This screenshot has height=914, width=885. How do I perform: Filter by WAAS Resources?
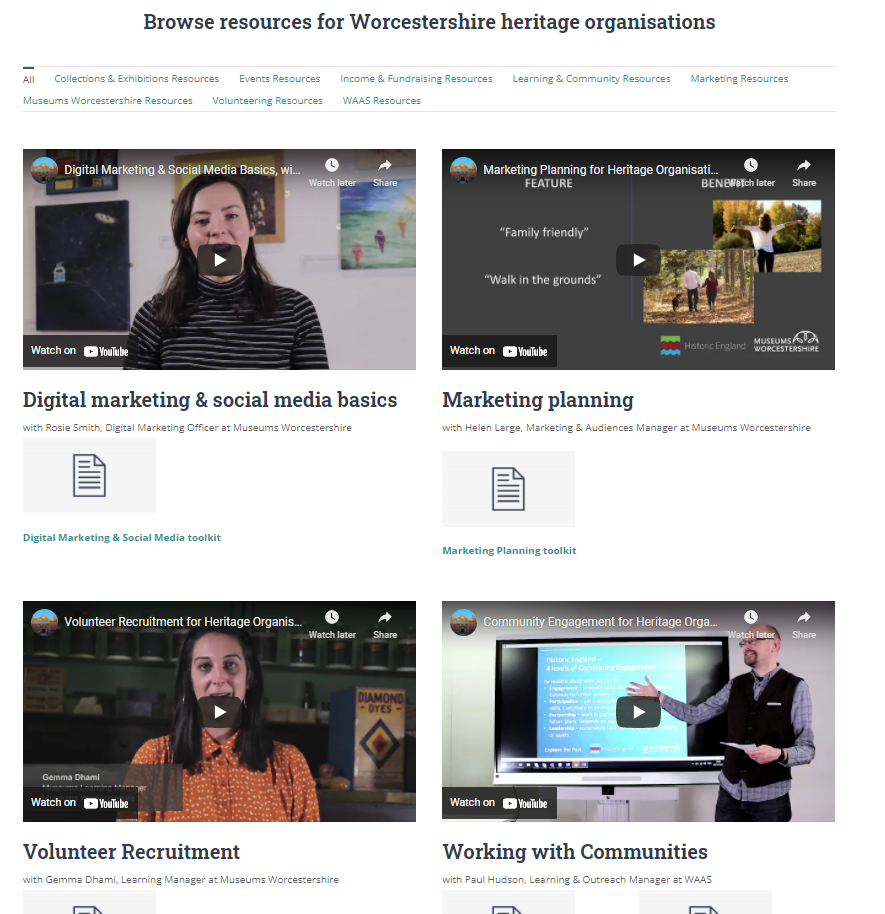click(381, 101)
